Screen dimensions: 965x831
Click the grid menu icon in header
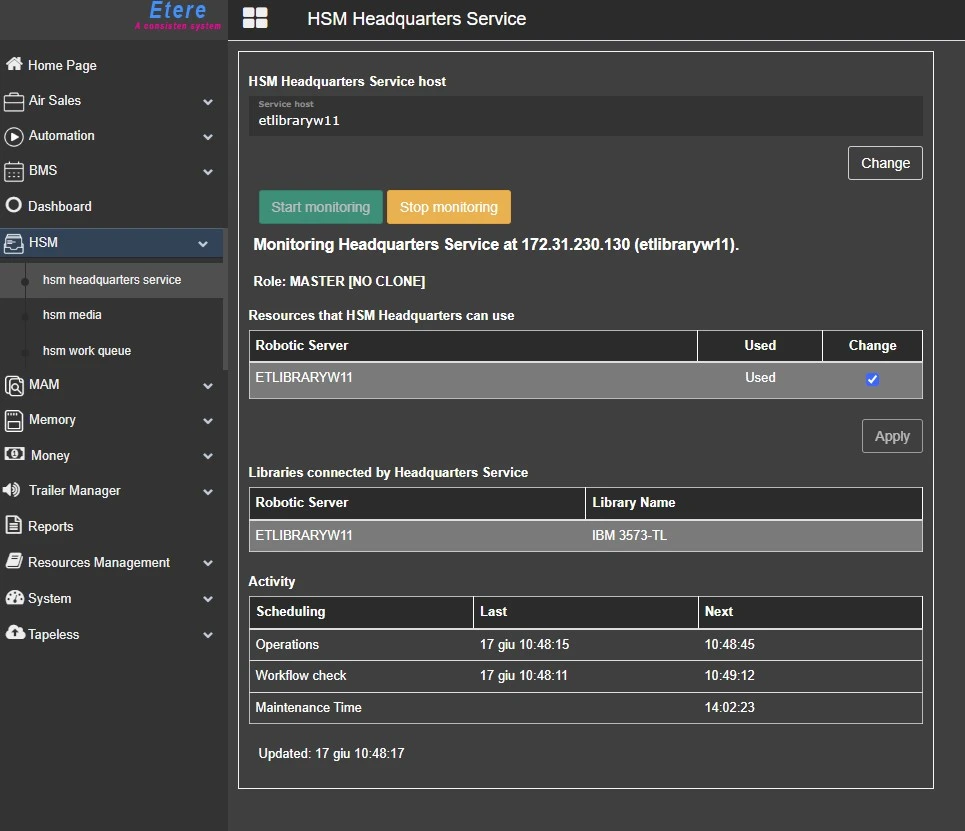click(255, 18)
